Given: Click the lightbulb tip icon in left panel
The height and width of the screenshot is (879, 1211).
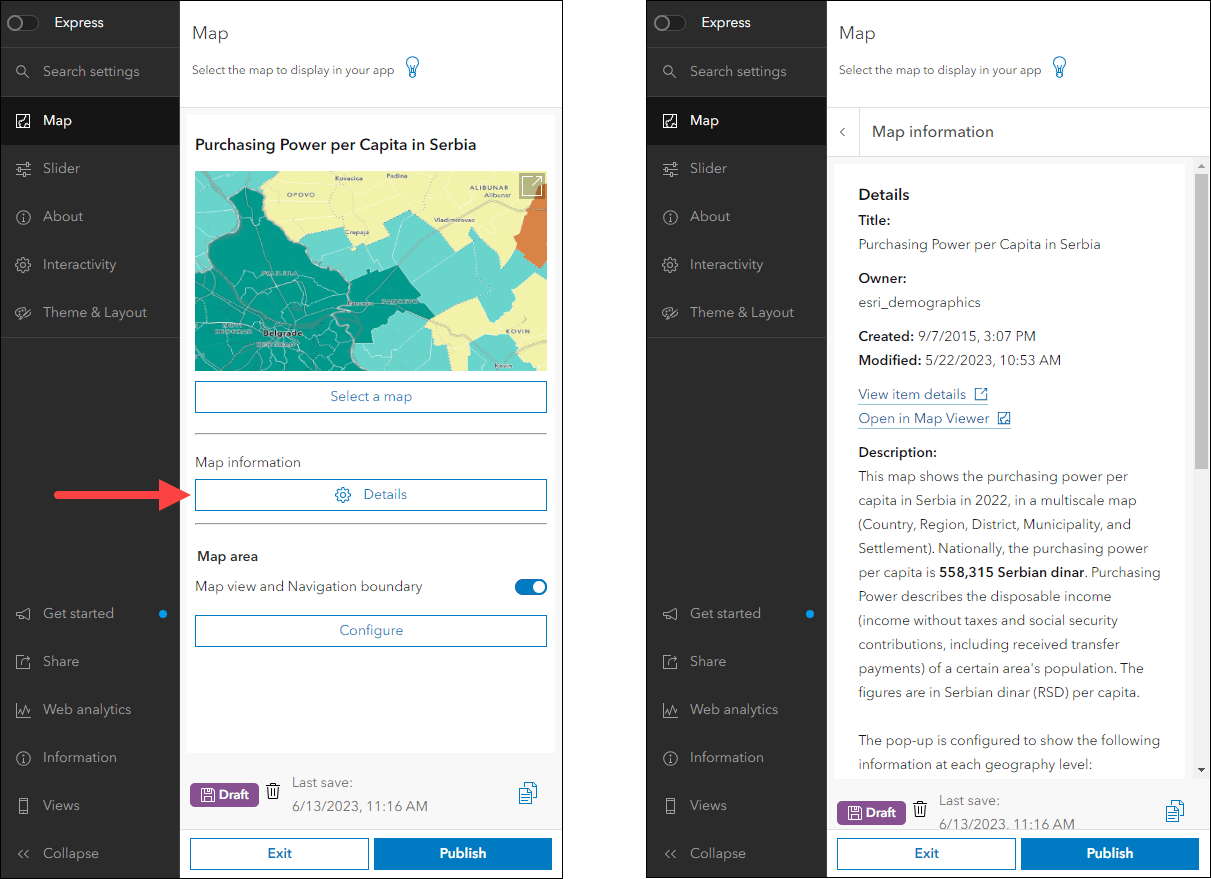Looking at the screenshot, I should tap(412, 68).
